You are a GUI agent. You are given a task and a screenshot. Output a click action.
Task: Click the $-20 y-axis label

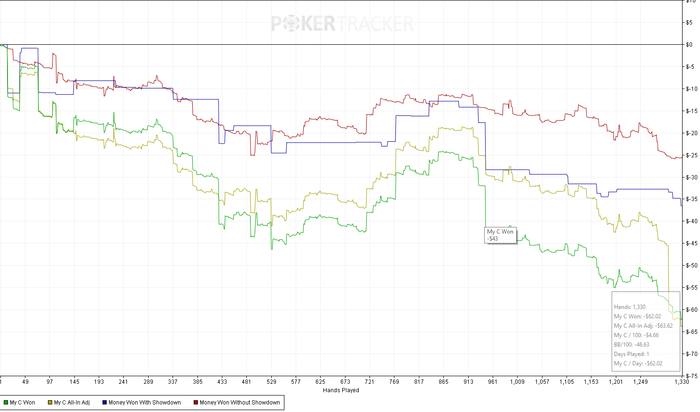coord(690,133)
